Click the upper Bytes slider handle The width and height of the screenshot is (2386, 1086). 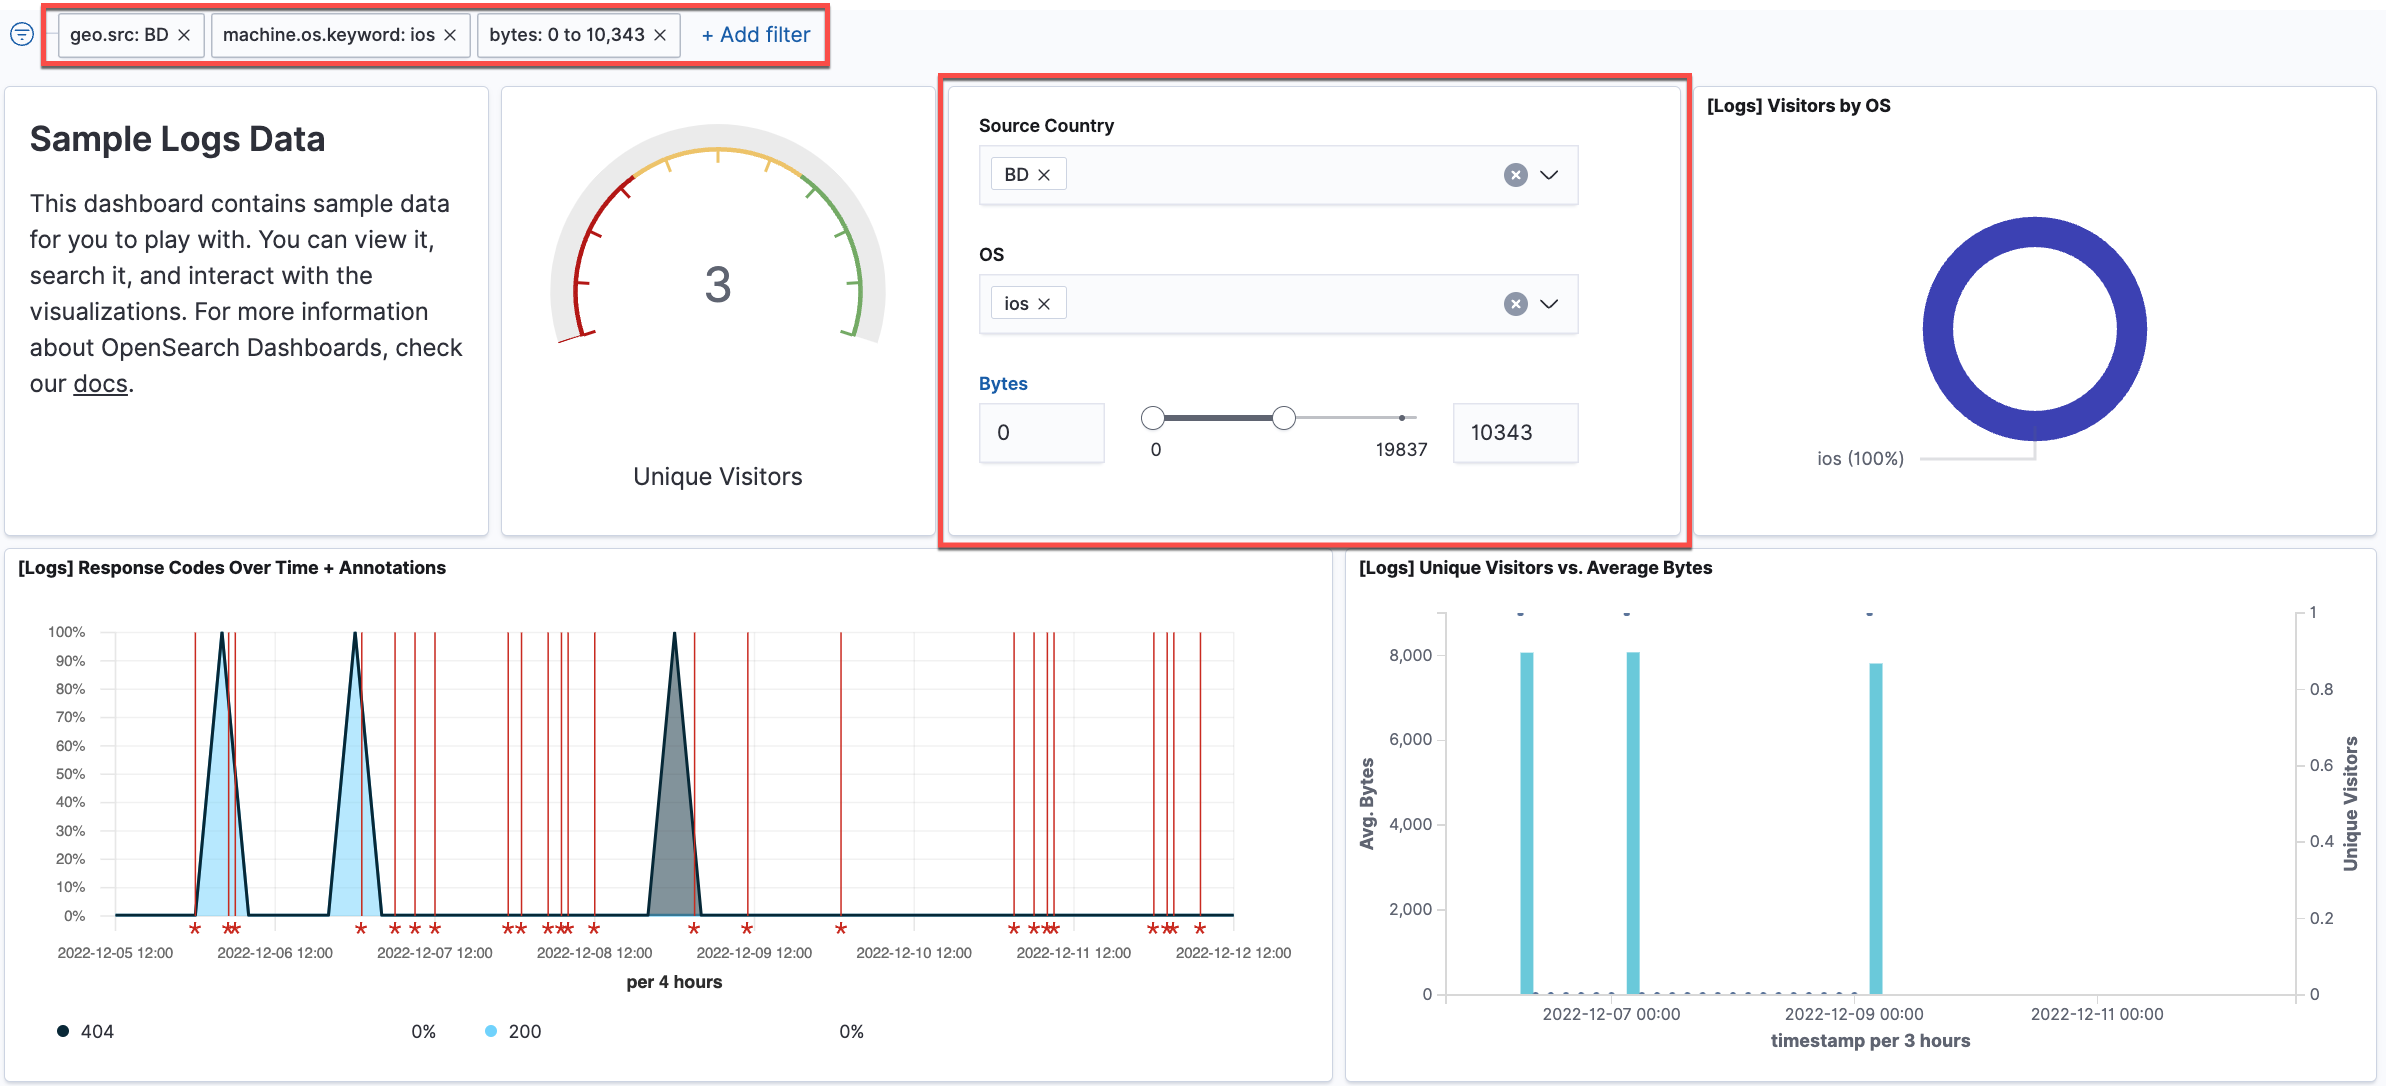[1285, 418]
